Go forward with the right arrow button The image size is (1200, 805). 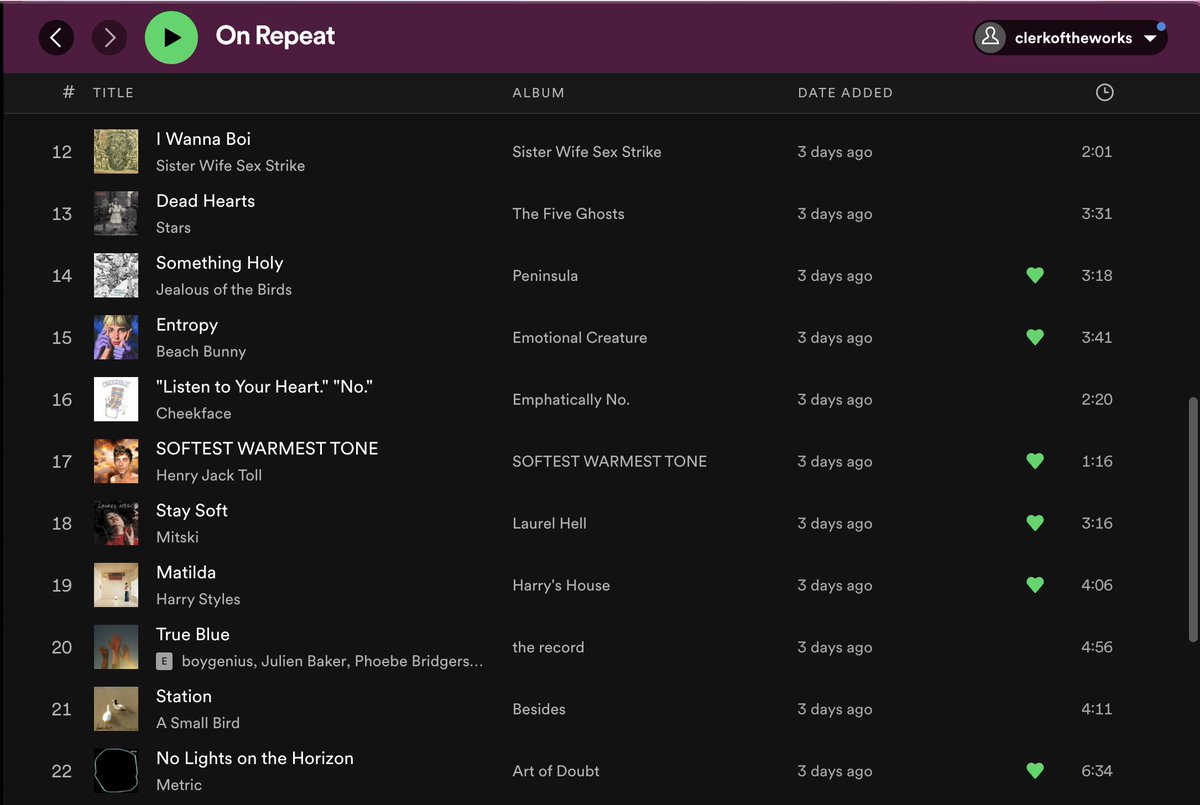click(x=110, y=38)
